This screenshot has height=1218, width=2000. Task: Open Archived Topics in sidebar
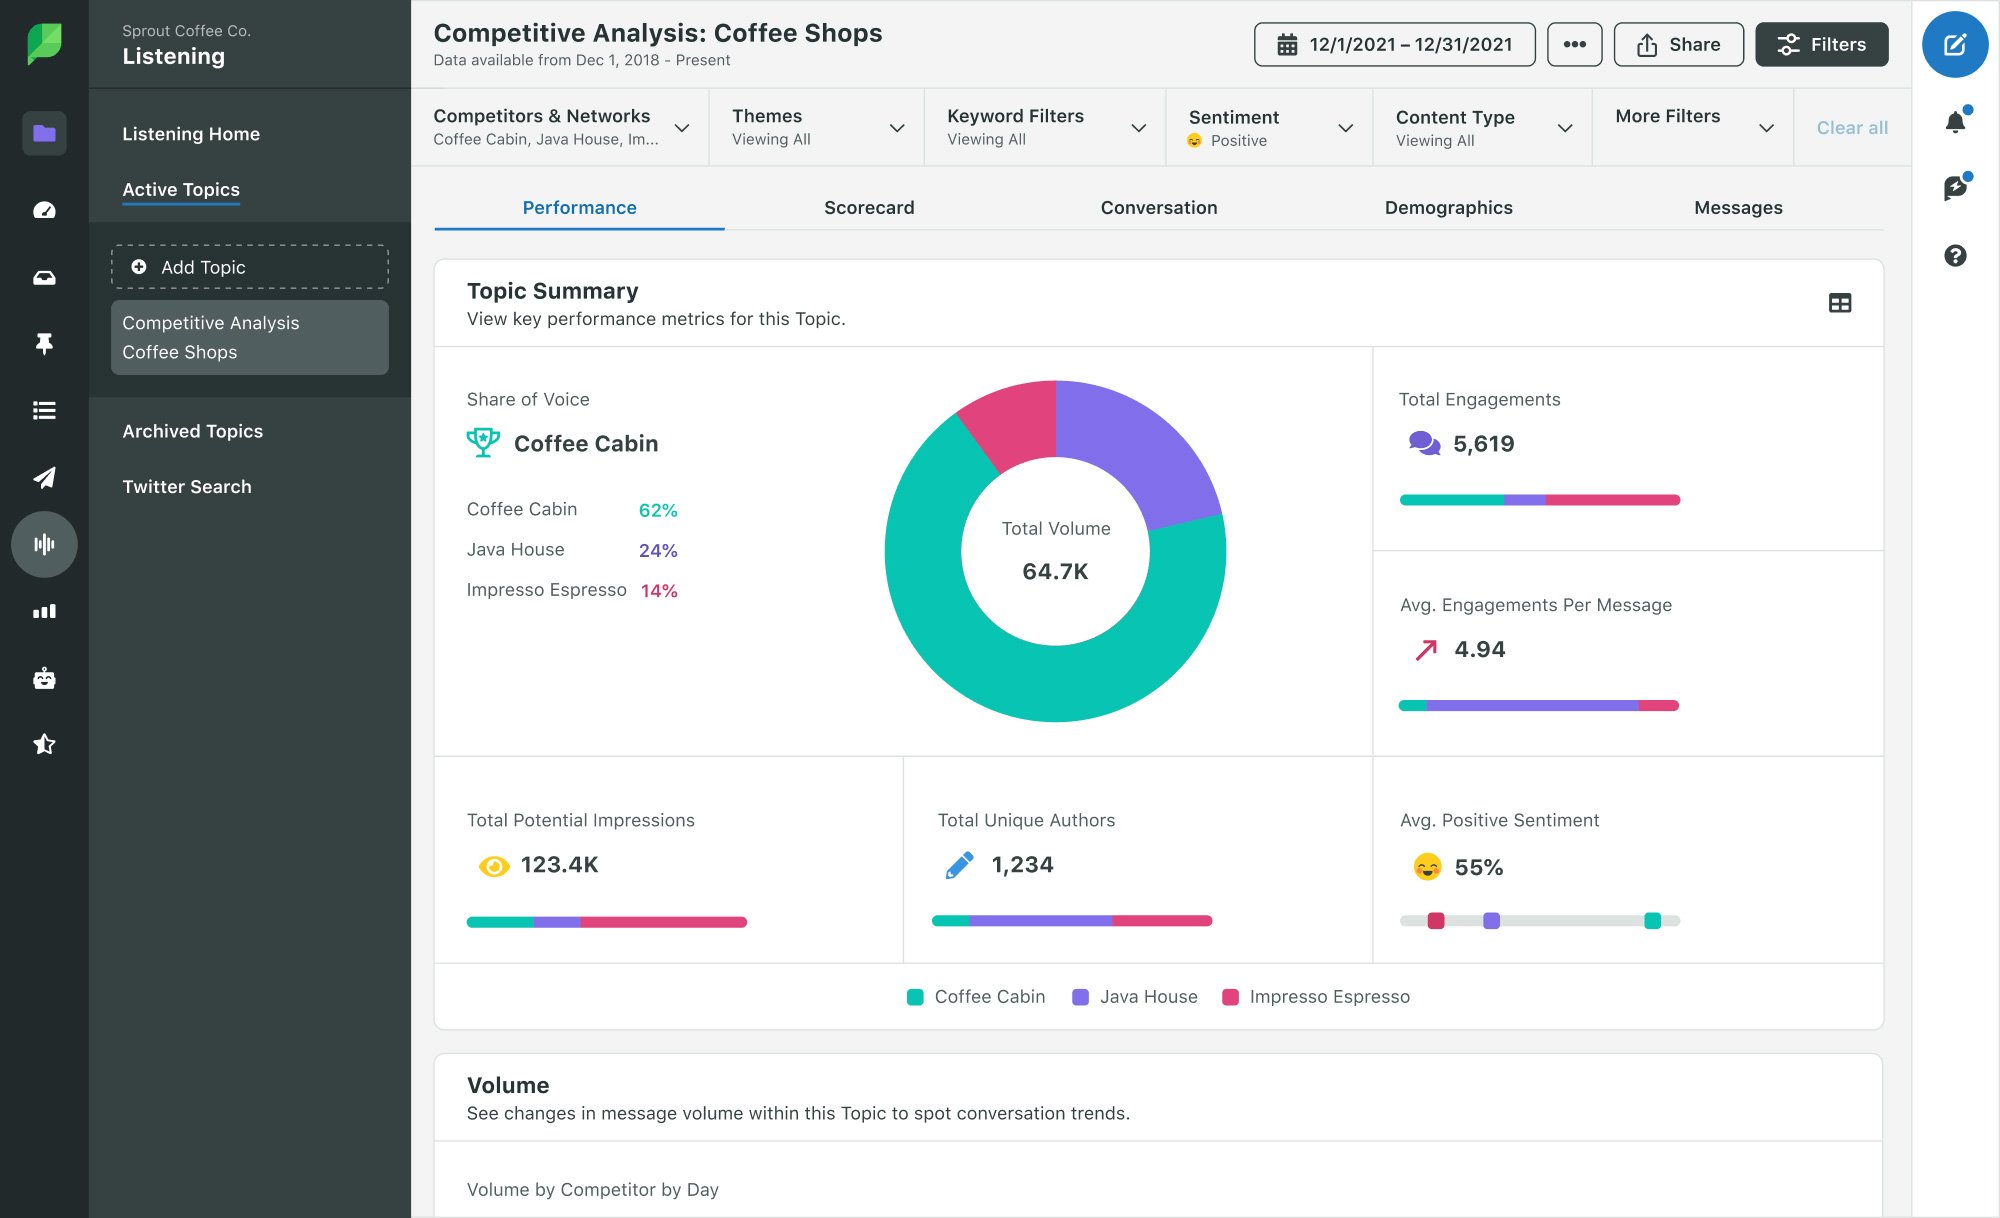[x=193, y=431]
